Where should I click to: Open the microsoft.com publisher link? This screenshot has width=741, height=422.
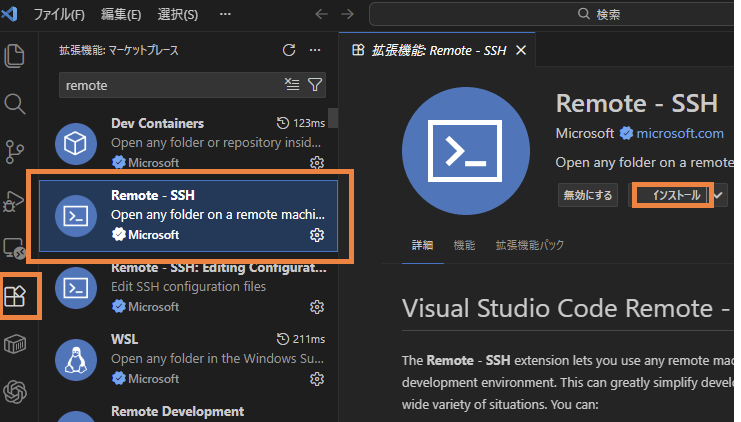680,134
